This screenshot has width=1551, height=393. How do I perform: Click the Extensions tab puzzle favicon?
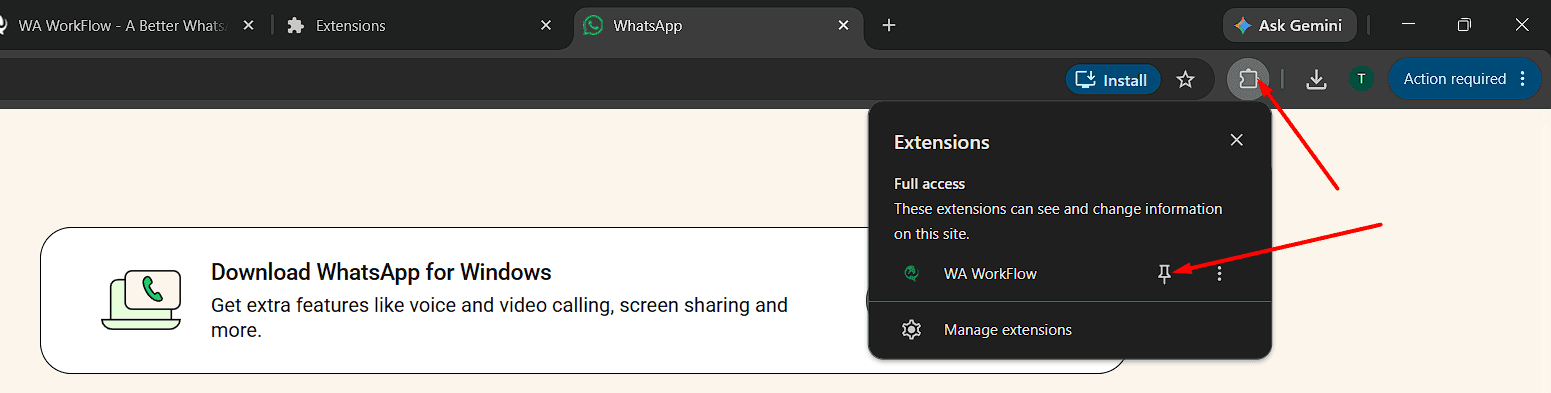(295, 26)
